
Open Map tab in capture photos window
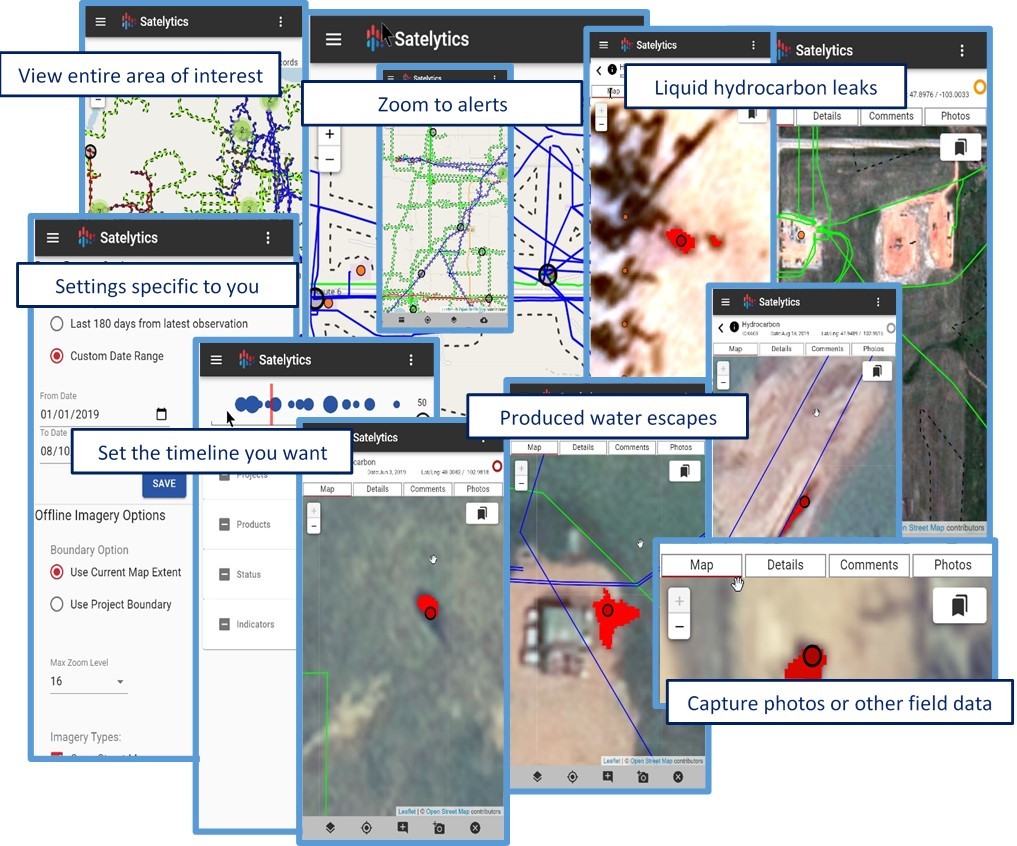[702, 565]
